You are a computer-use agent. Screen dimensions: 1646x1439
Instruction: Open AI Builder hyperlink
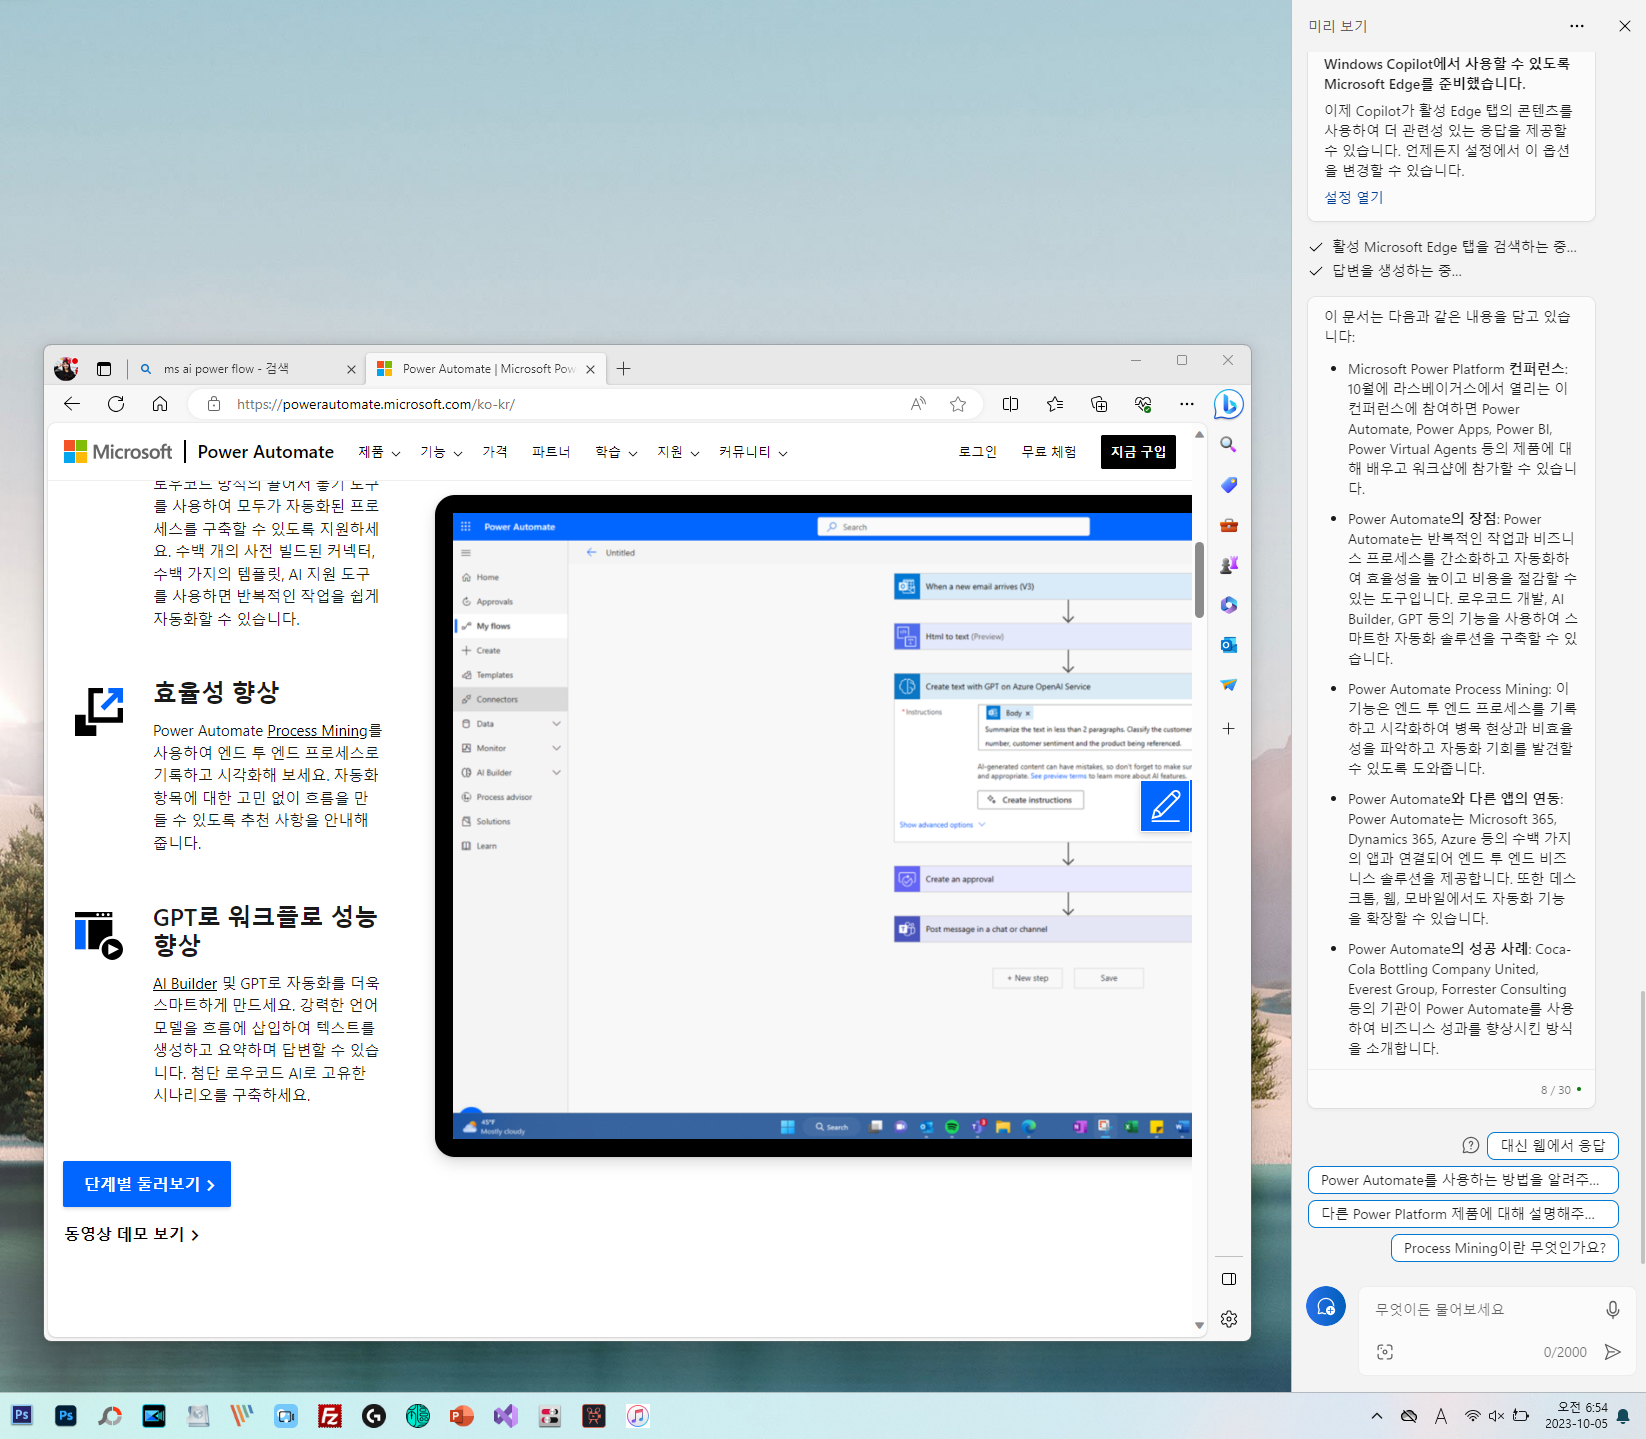(x=185, y=984)
